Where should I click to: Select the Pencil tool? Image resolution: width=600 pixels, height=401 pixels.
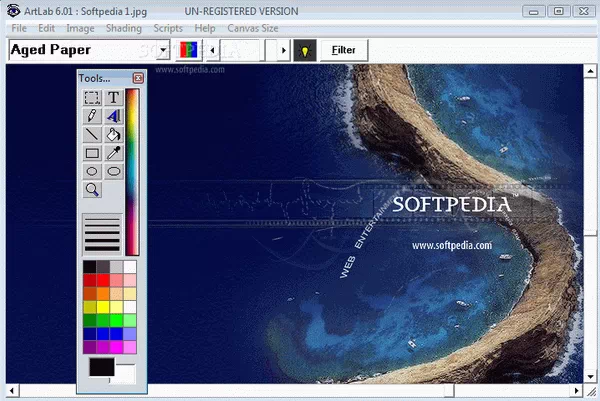click(92, 116)
